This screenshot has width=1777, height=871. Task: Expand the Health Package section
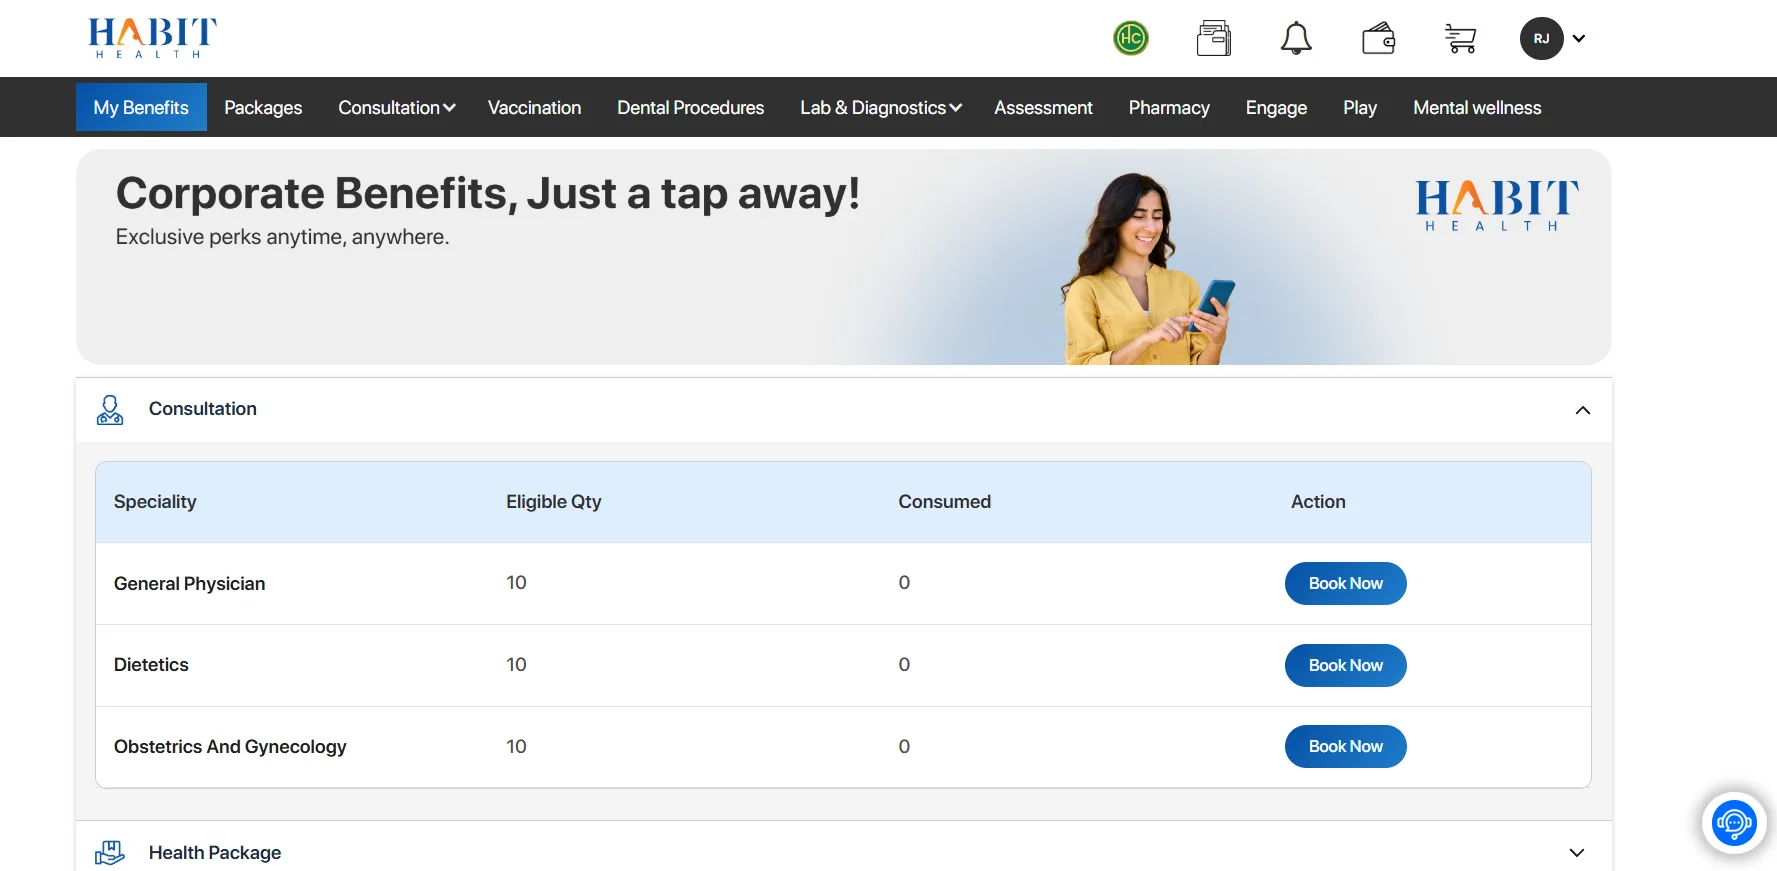click(1576, 852)
